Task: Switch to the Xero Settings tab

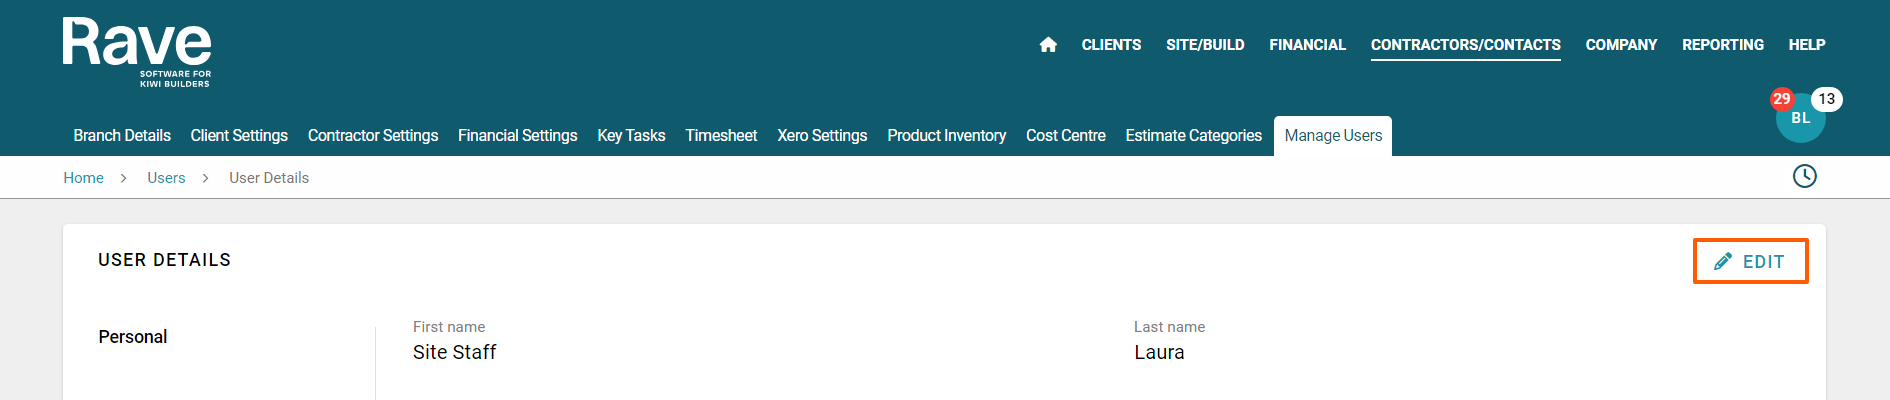Action: click(x=822, y=136)
